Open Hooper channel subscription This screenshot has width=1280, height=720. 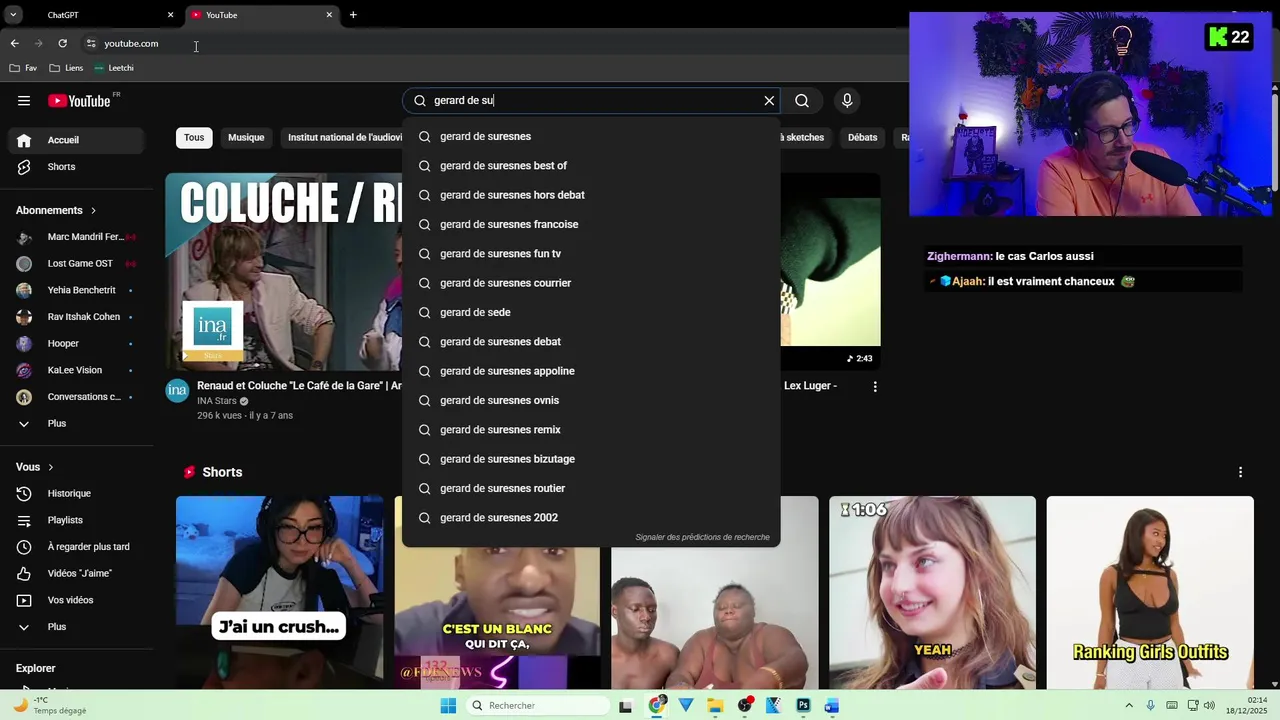[x=78, y=344]
